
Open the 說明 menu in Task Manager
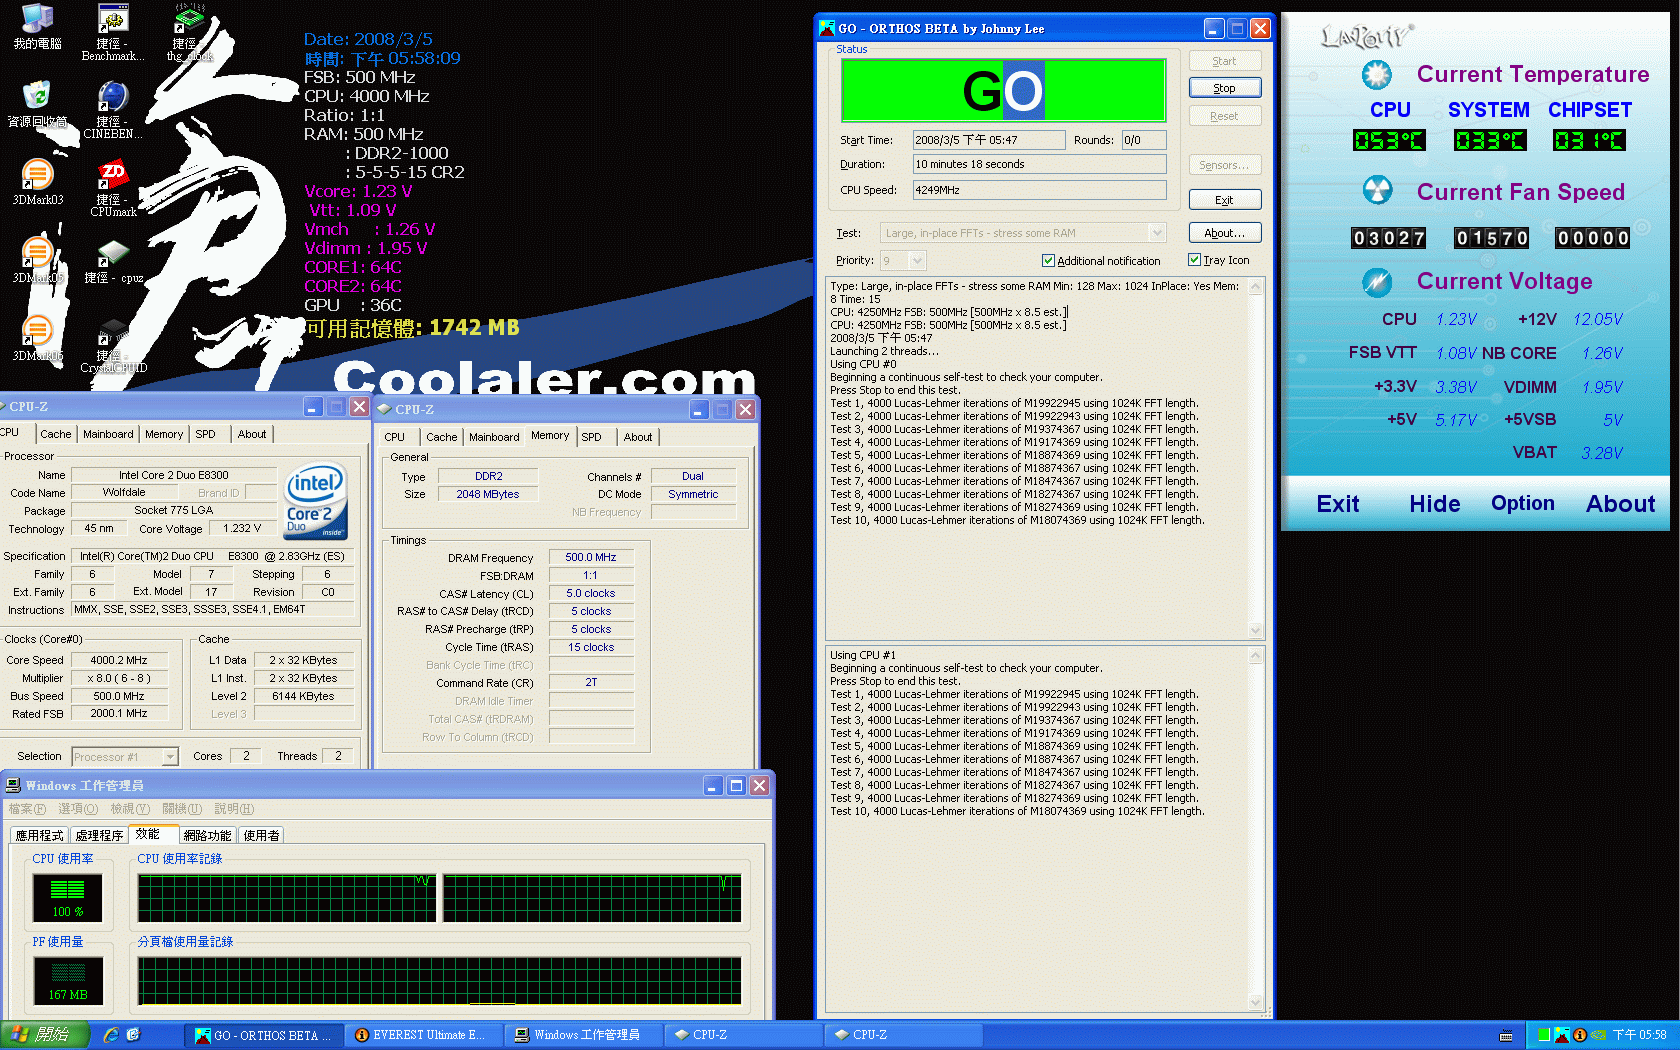(x=234, y=809)
